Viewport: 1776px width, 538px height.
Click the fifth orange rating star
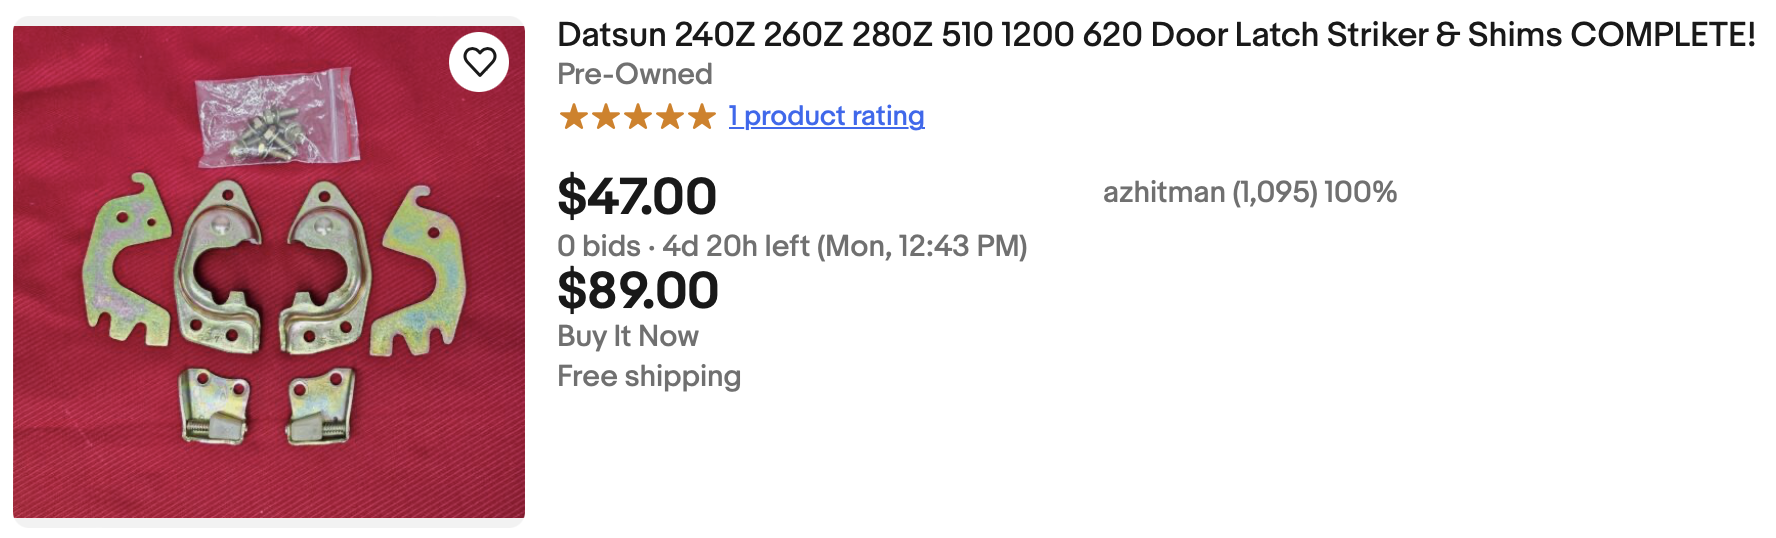pos(702,117)
